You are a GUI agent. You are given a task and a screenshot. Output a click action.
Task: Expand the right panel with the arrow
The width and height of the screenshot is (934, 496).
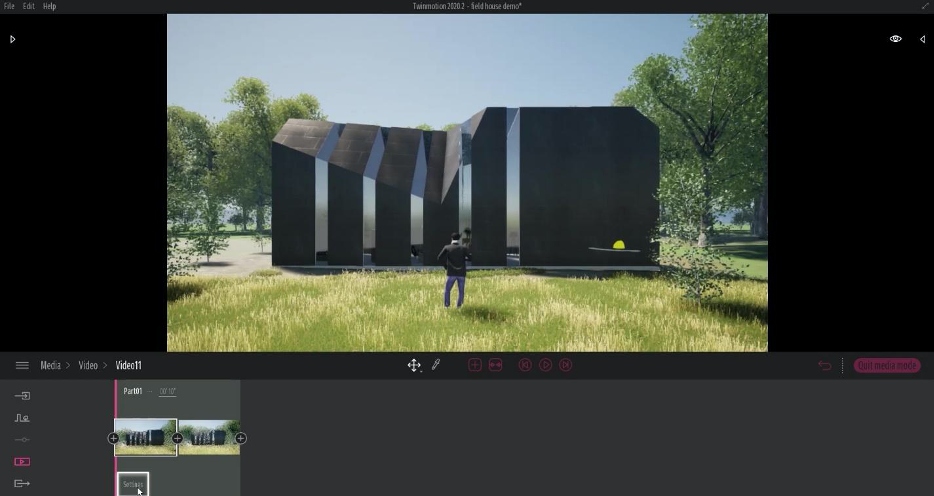(922, 39)
